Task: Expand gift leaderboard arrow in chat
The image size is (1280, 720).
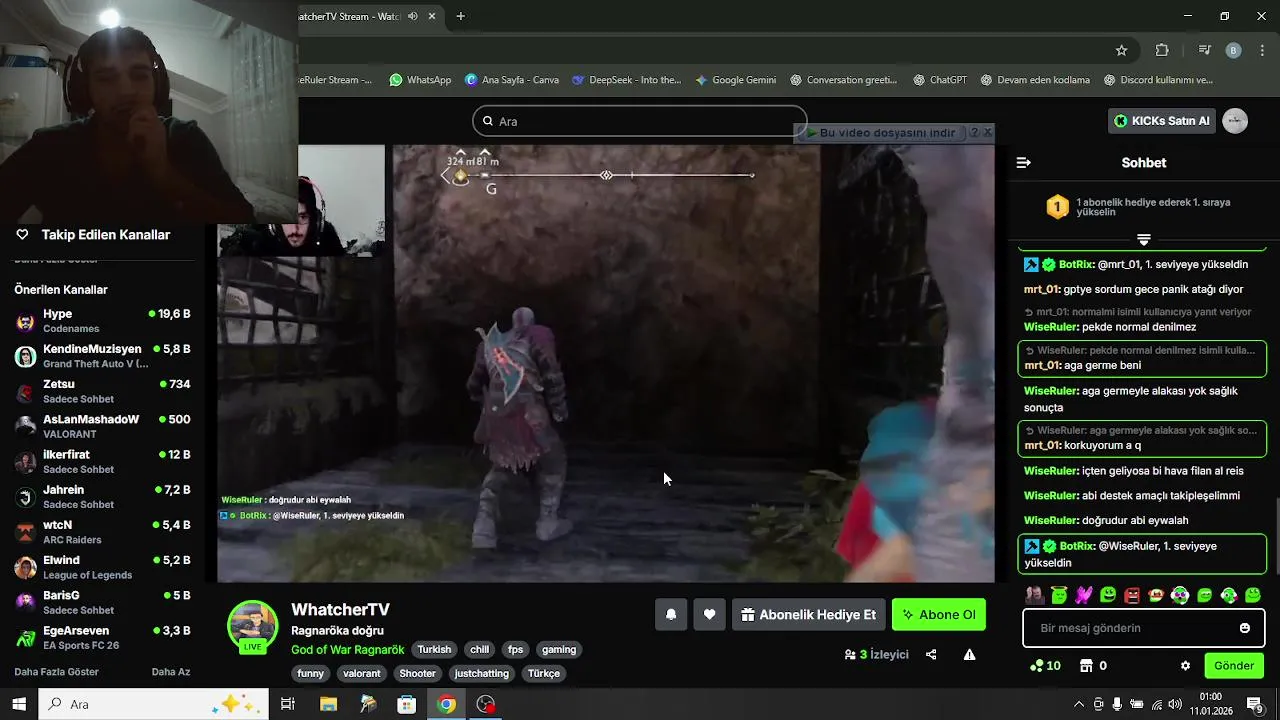Action: [1144, 240]
